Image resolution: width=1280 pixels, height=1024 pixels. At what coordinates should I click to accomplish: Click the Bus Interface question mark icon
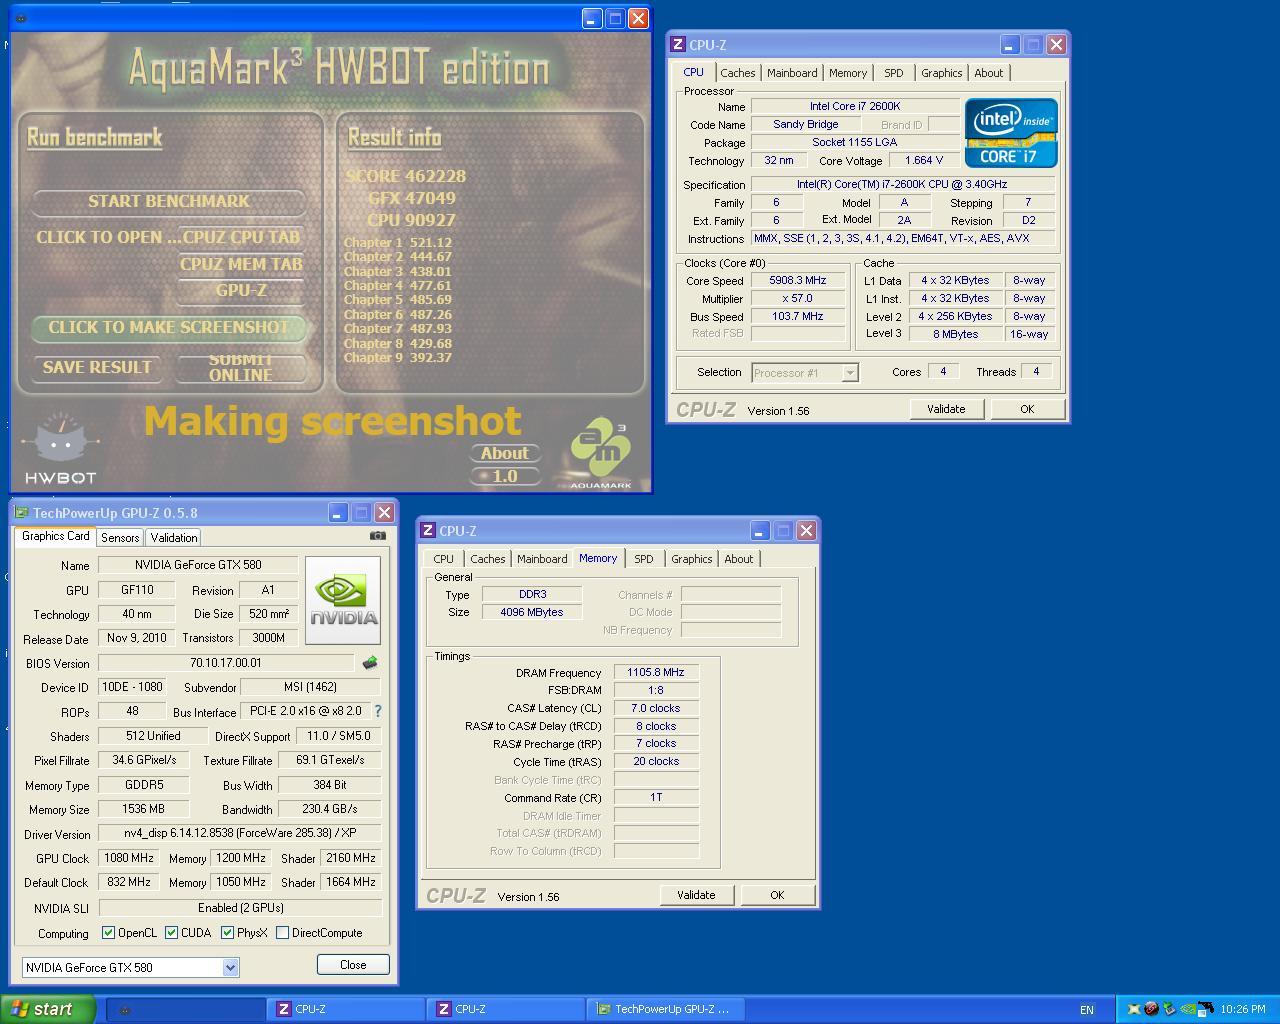point(377,711)
